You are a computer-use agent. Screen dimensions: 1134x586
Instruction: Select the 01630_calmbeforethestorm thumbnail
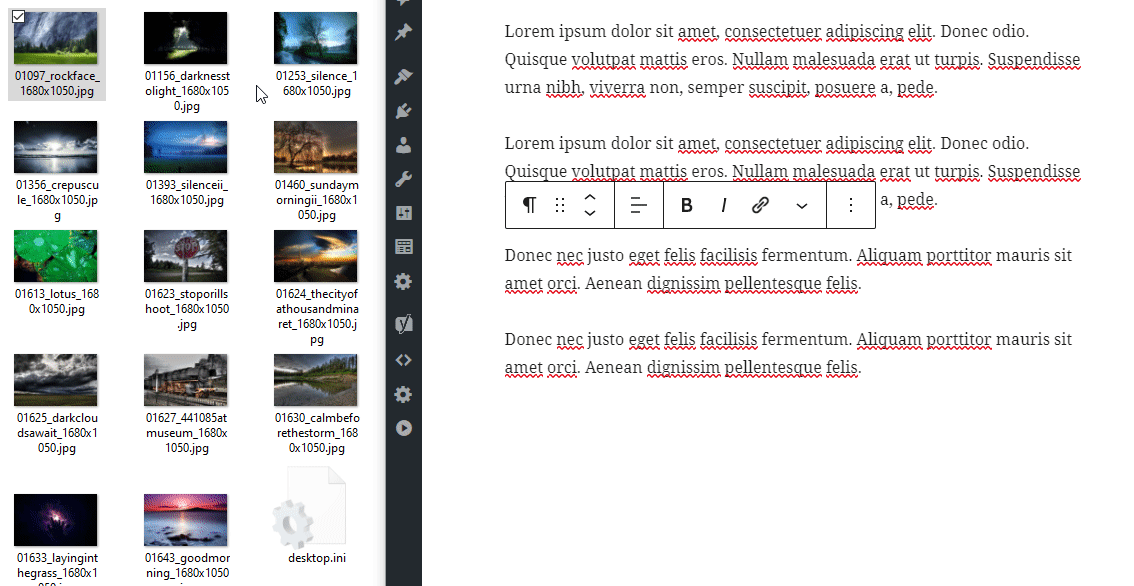tap(315, 380)
